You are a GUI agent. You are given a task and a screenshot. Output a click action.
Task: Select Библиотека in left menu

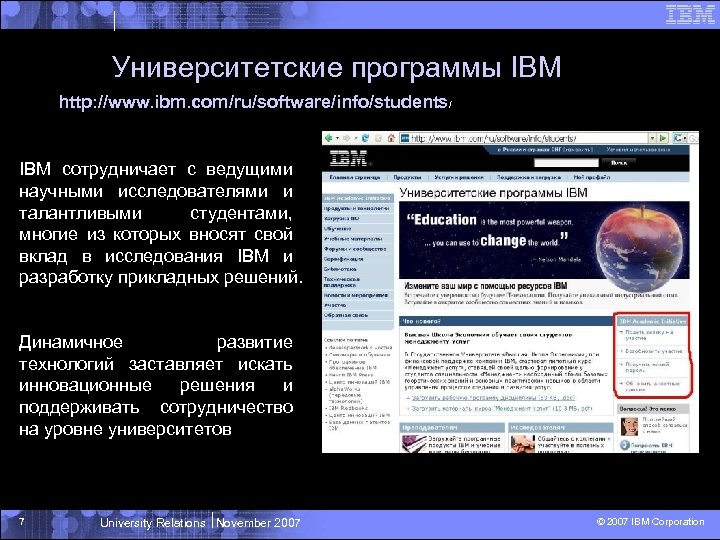click(357, 269)
